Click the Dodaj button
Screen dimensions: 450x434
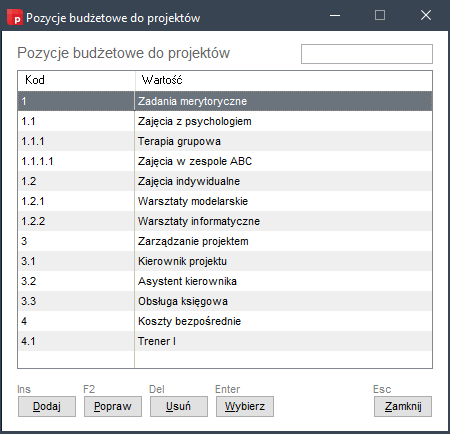point(47,406)
